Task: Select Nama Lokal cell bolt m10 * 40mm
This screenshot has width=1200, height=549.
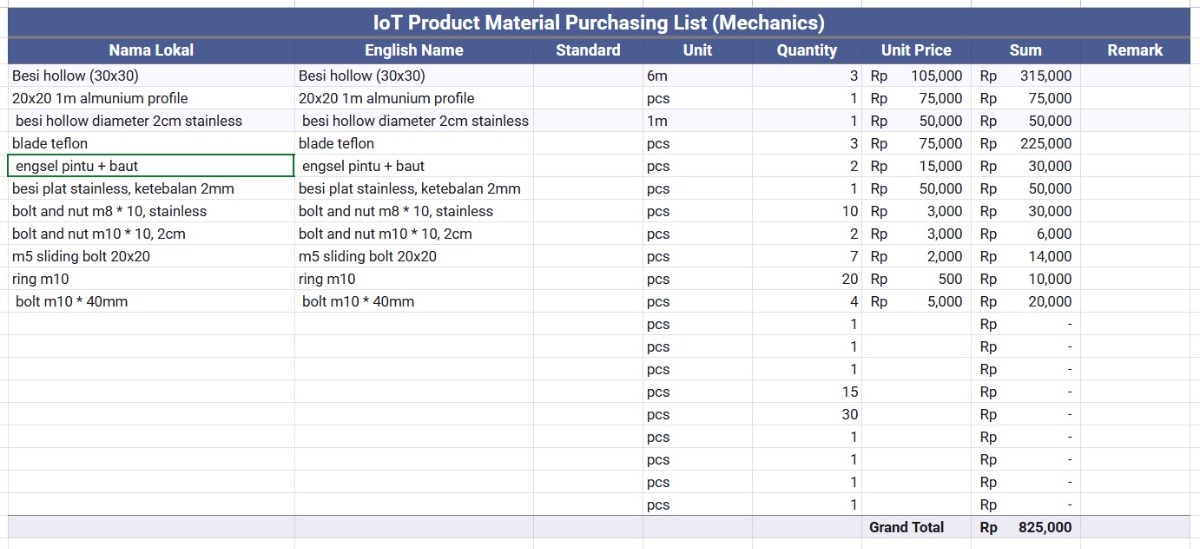Action: (x=151, y=302)
